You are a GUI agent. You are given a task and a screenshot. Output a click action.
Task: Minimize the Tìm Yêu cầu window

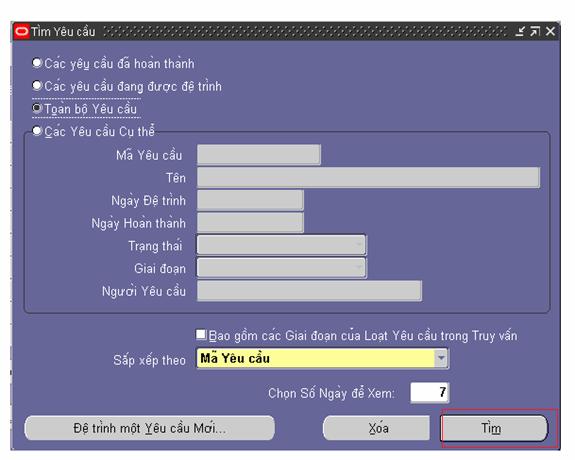pos(520,32)
